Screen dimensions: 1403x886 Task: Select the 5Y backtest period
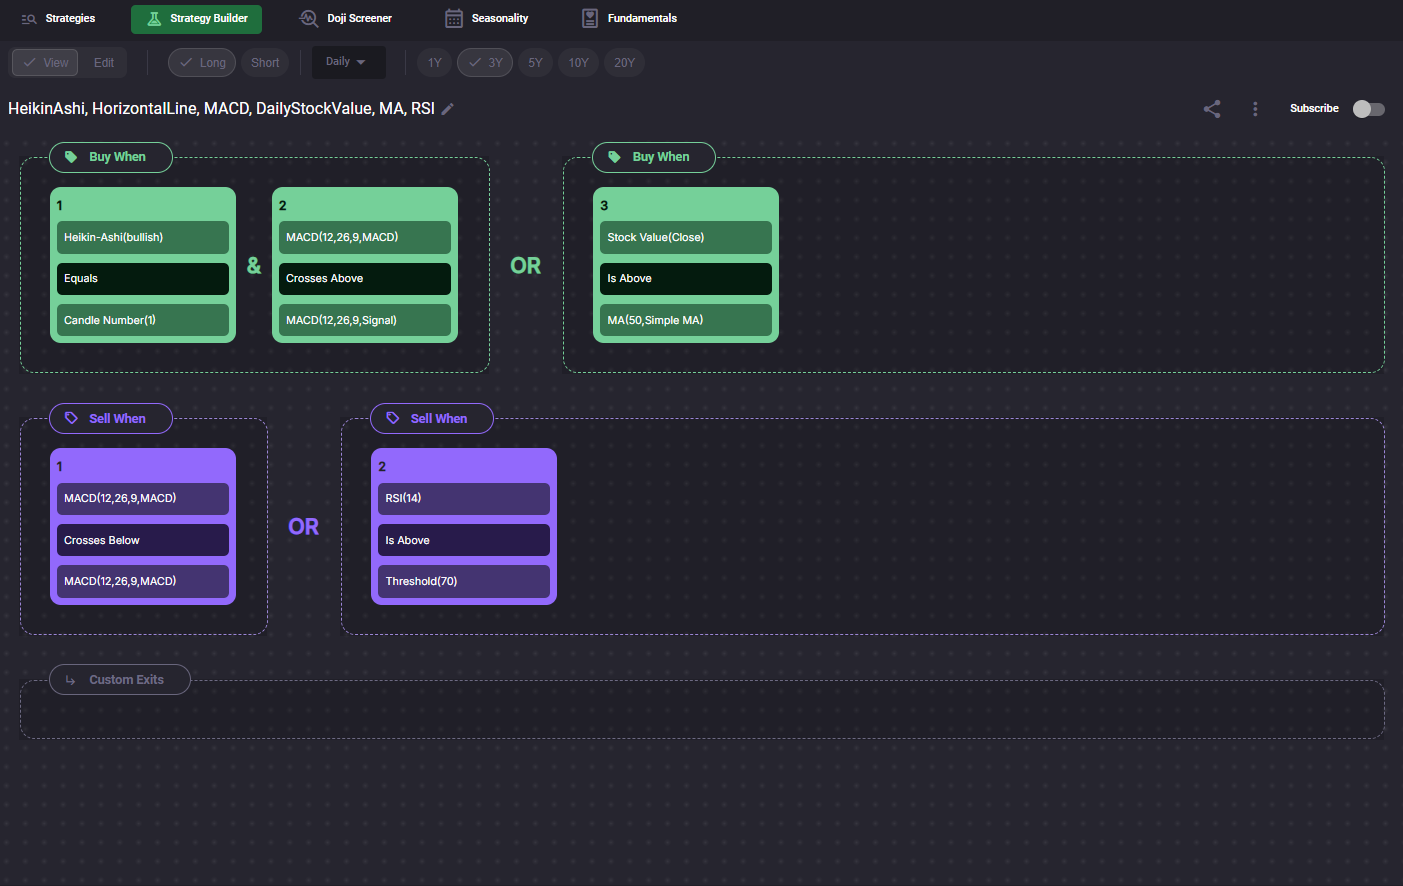[x=535, y=63]
